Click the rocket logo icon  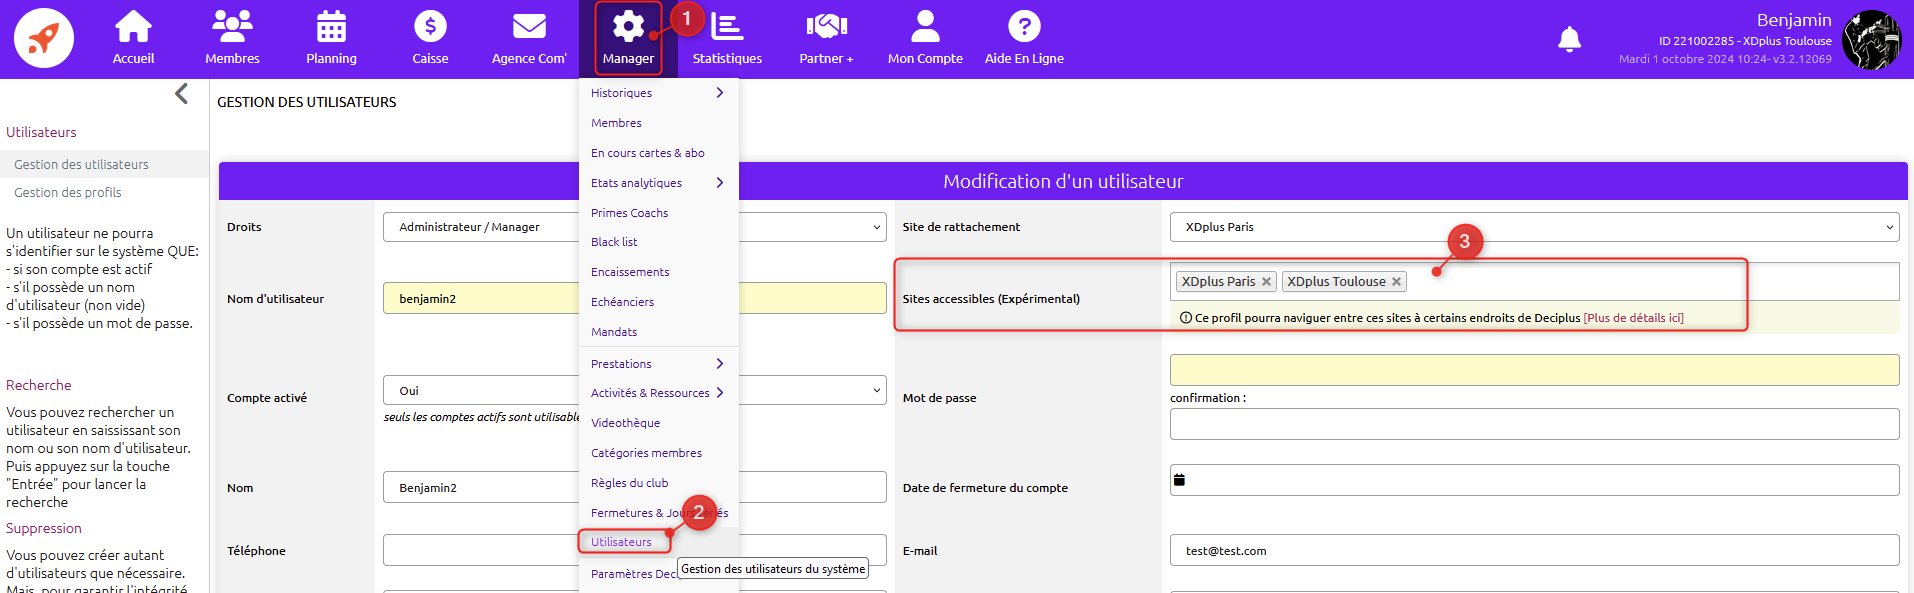click(44, 39)
